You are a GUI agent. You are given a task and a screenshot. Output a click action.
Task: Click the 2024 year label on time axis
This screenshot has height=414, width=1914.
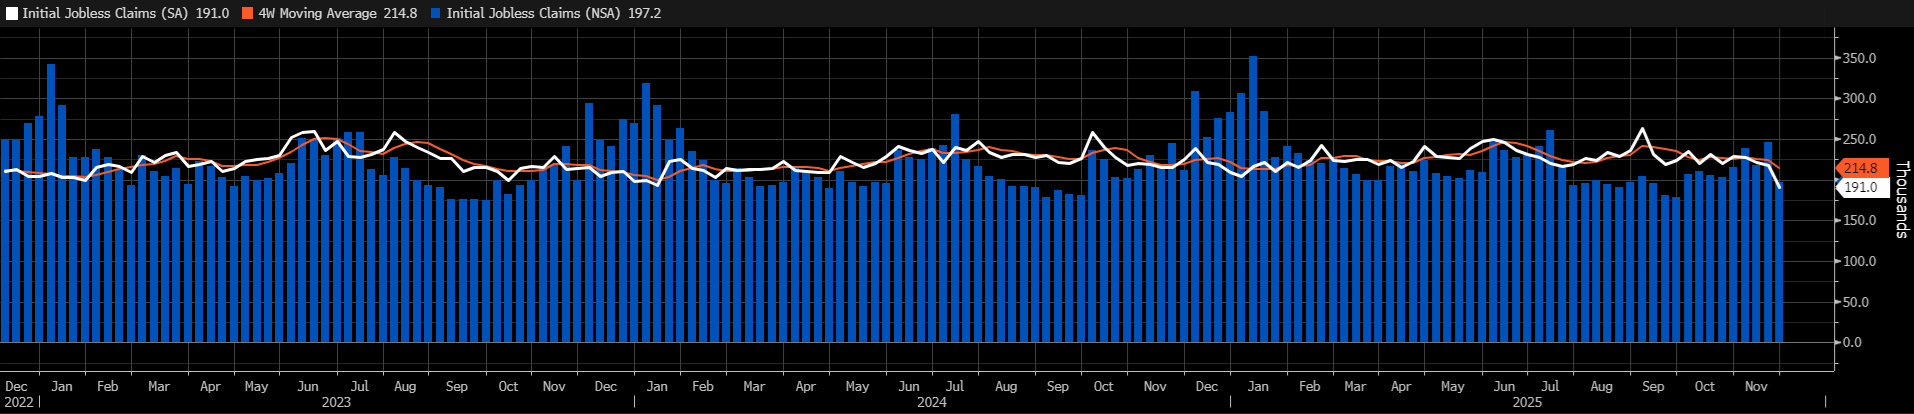(x=932, y=402)
